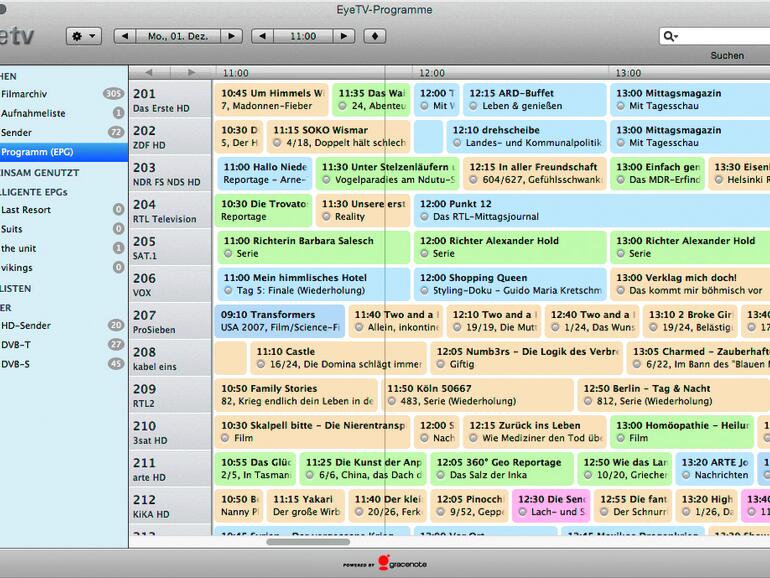Click the 13:00 timeline header
The height and width of the screenshot is (578, 770).
click(x=628, y=73)
